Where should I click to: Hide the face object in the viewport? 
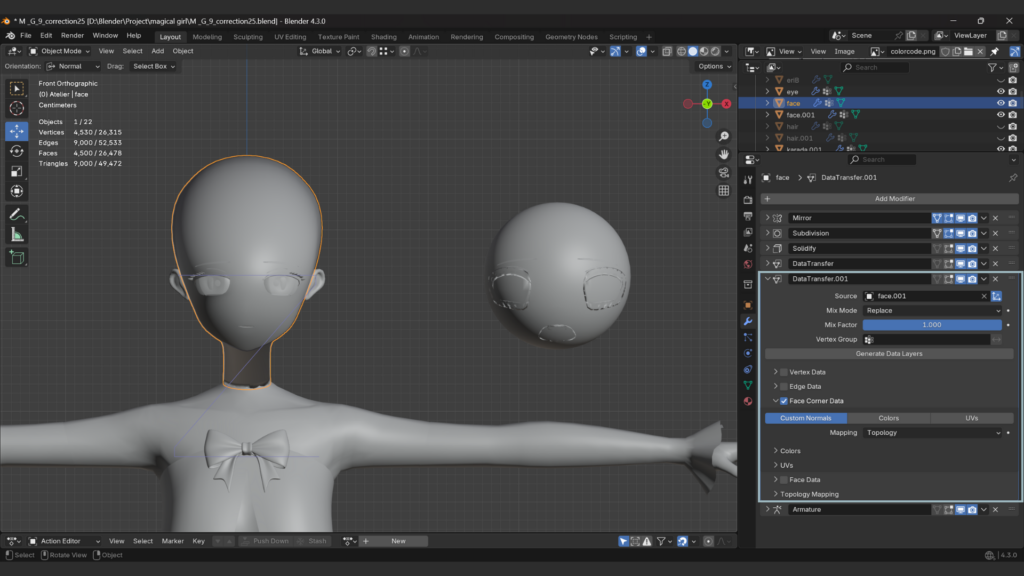(1000, 103)
